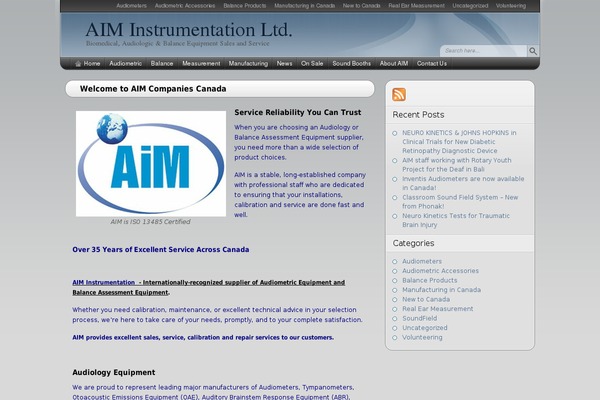Image resolution: width=600 pixels, height=400 pixels.
Task: Open the On Sale menu item
Action: (312, 64)
